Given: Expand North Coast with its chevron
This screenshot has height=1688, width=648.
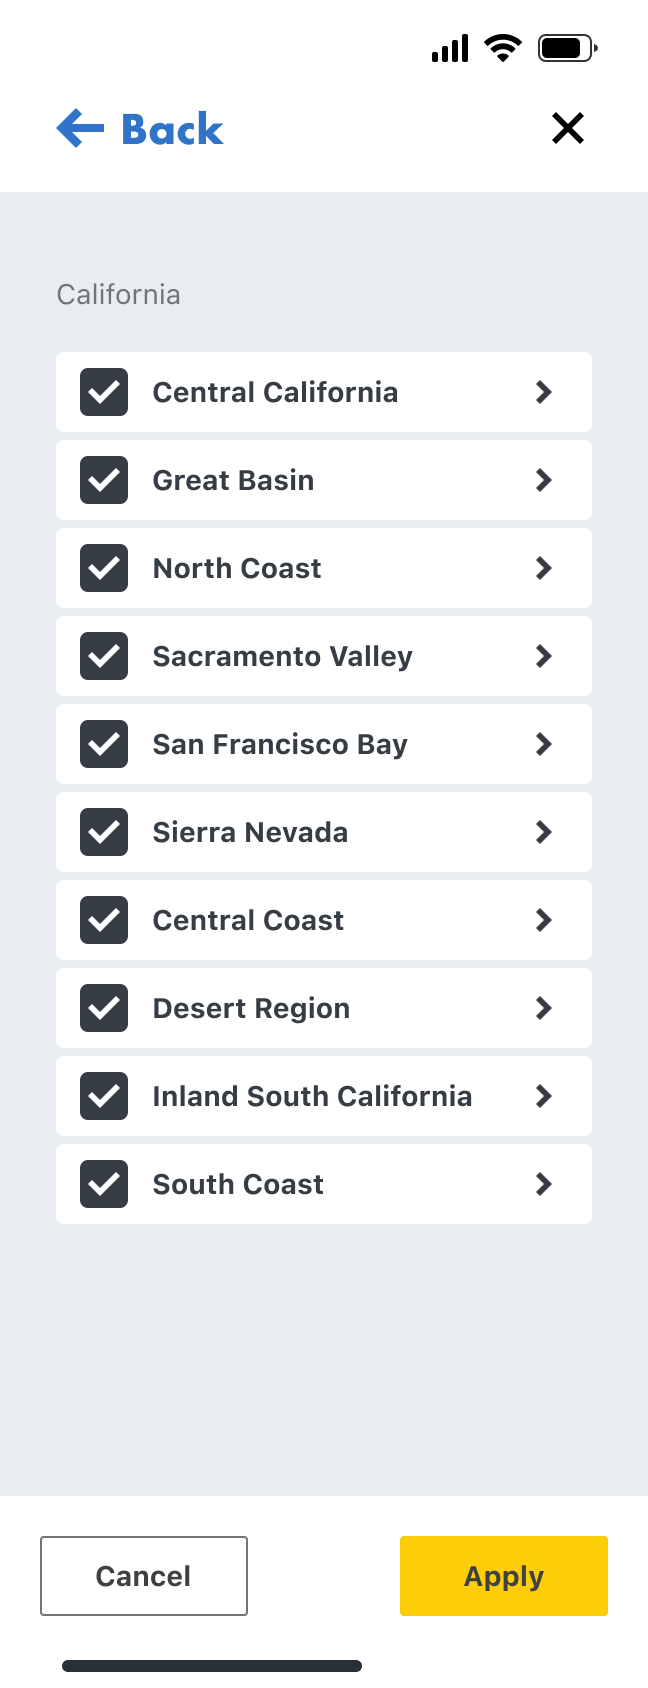Looking at the screenshot, I should click(x=544, y=568).
